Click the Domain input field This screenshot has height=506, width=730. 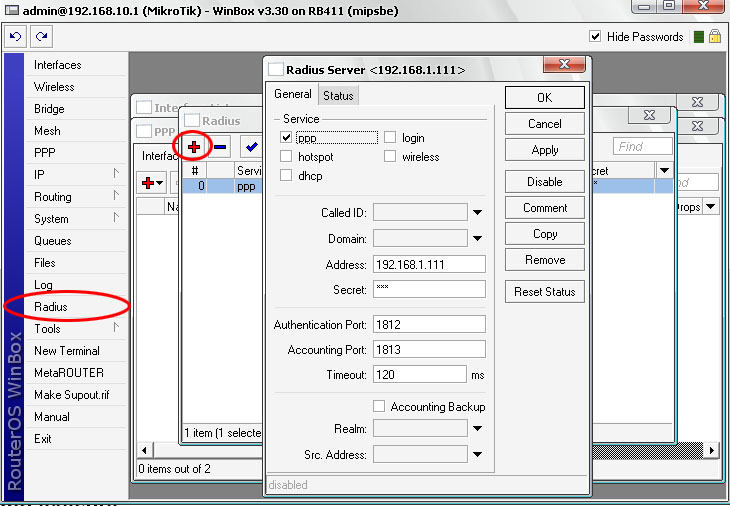[x=420, y=238]
